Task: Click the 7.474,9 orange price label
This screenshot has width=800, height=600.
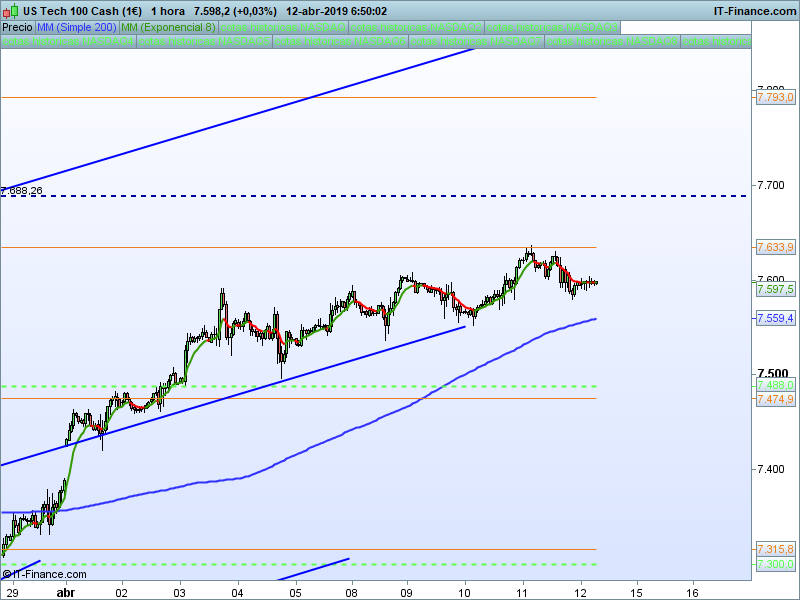Action: (x=775, y=398)
